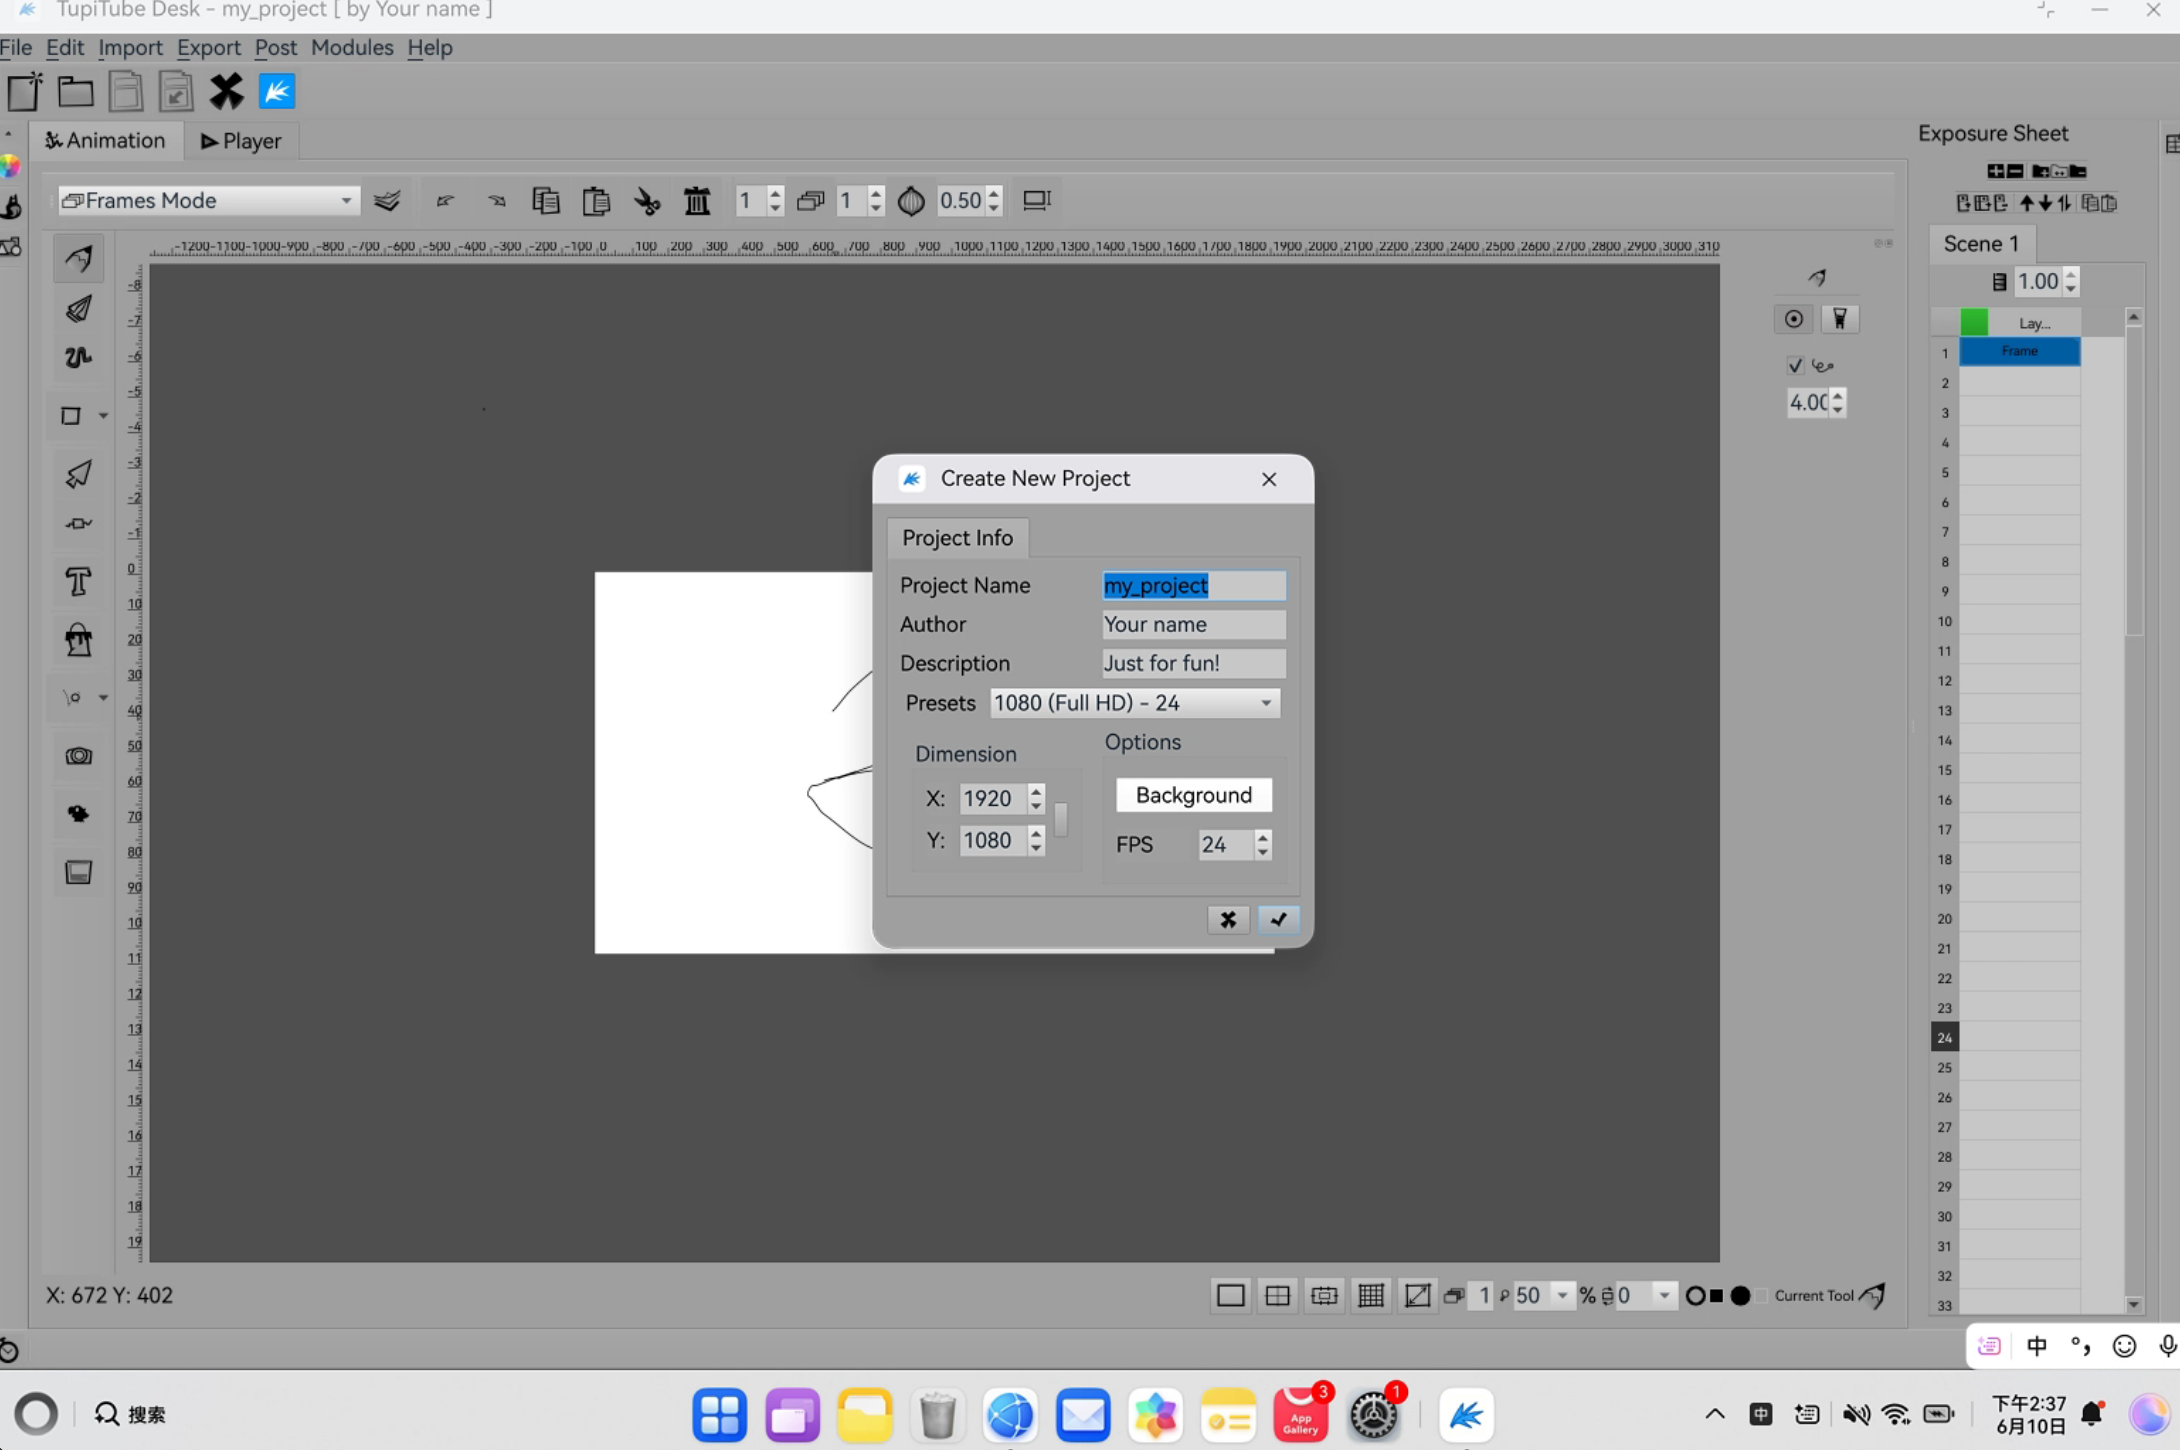Click the Cut scissors icon in animation toolbar
The height and width of the screenshot is (1450, 2180).
coord(647,201)
